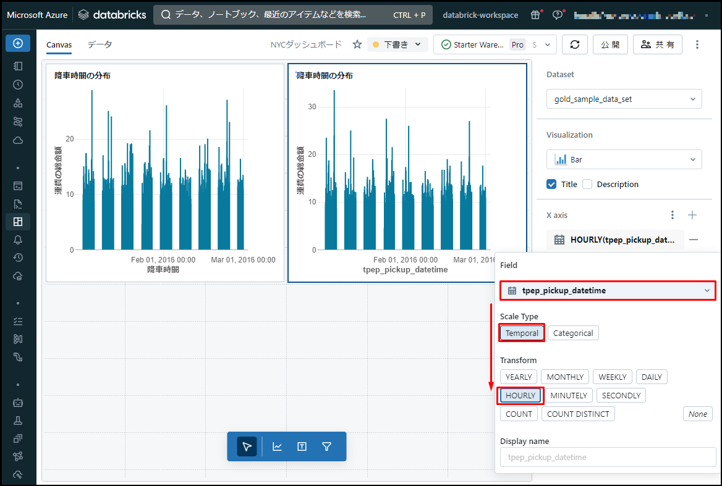The height and width of the screenshot is (486, 722).
Task: Select the pointer tool in canvas toolbar
Action: coord(247,447)
